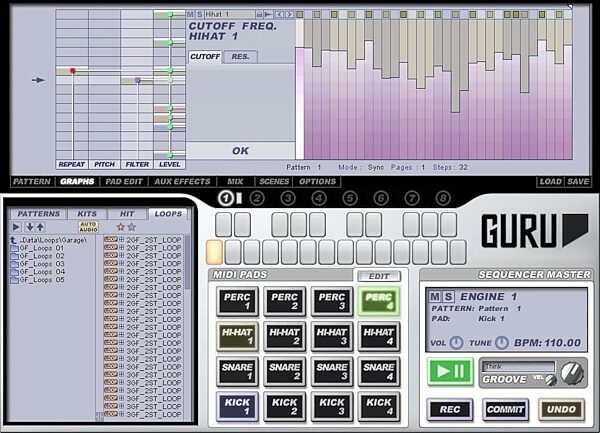Solo the Hihat 1 graph track (S)

tap(199, 15)
